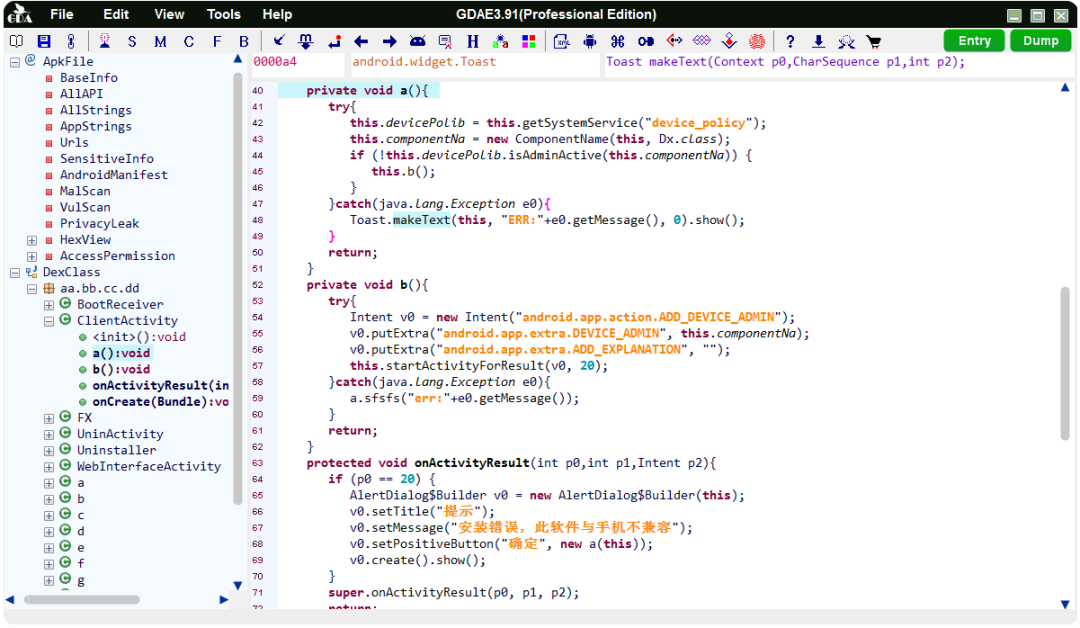This screenshot has height=628, width=1080.
Task: Click the tree panel scroll down arrow
Action: click(238, 585)
